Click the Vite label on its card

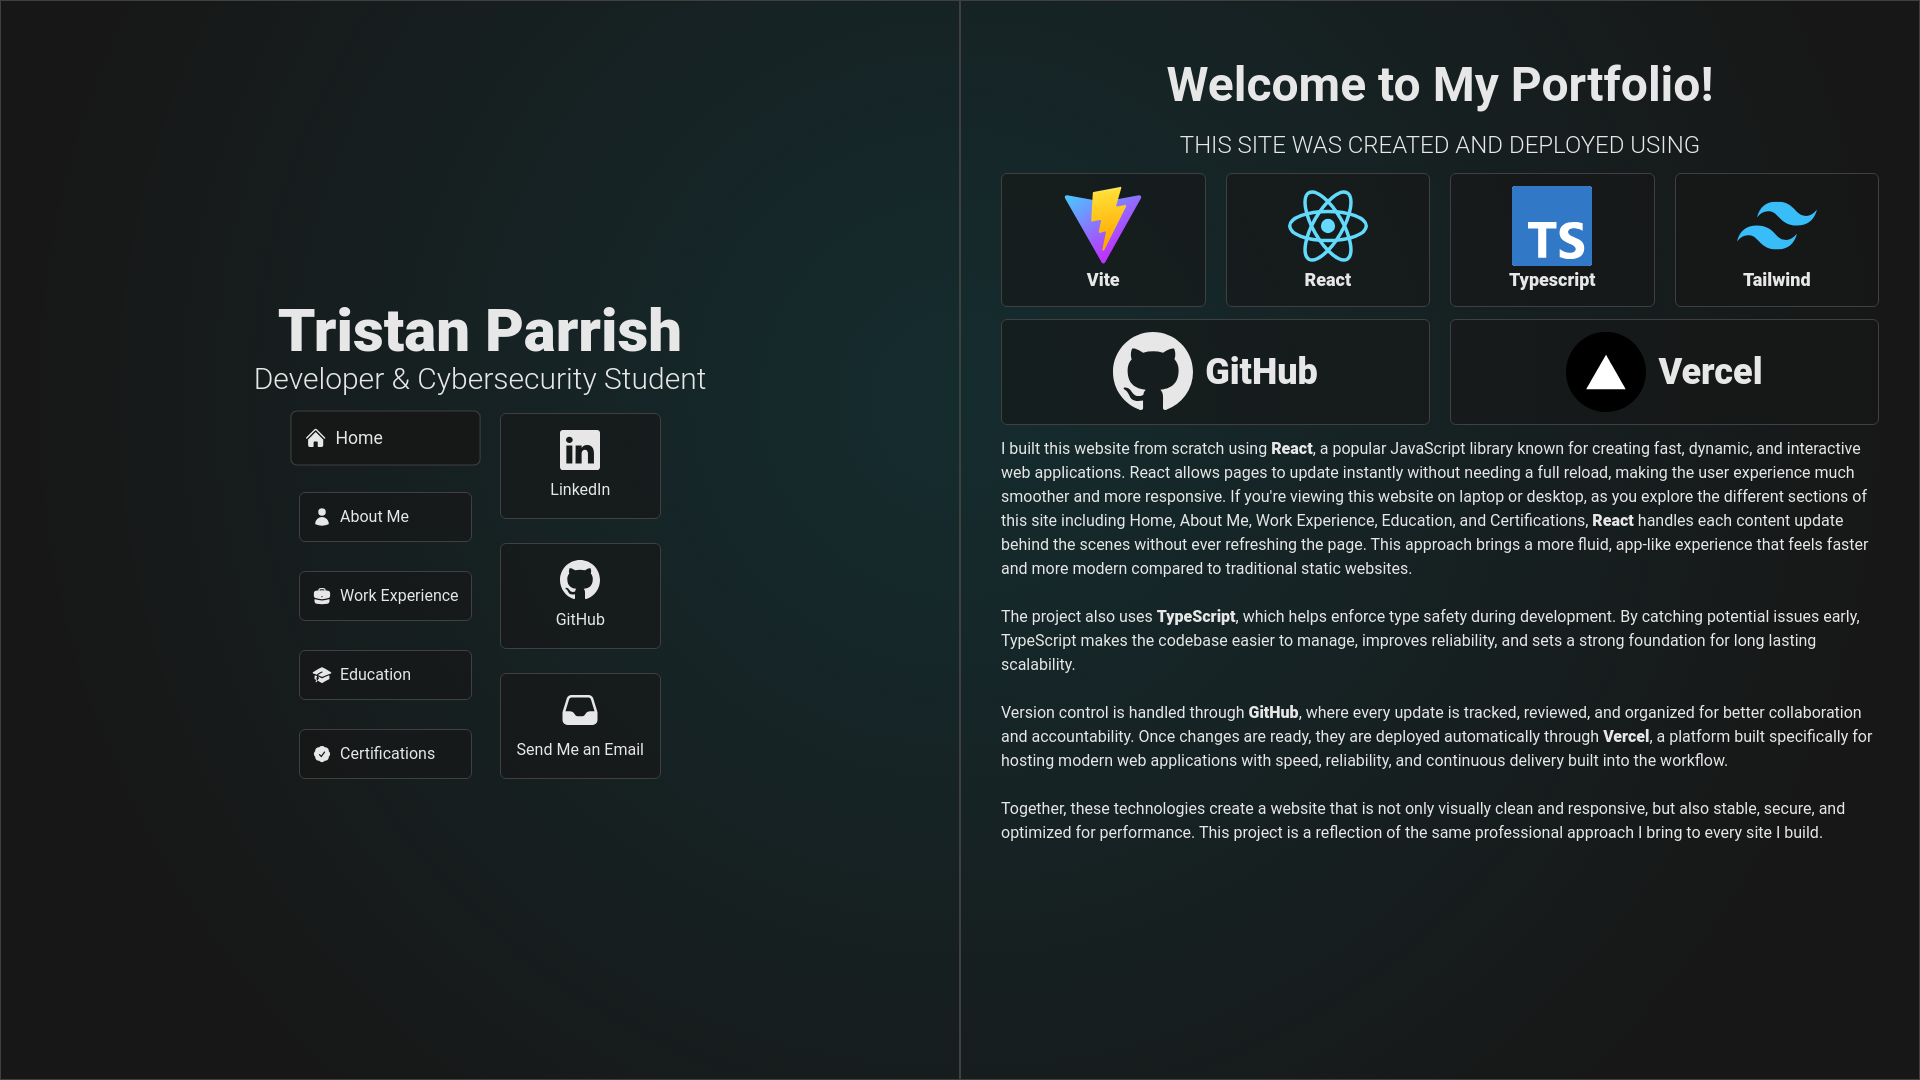point(1103,280)
